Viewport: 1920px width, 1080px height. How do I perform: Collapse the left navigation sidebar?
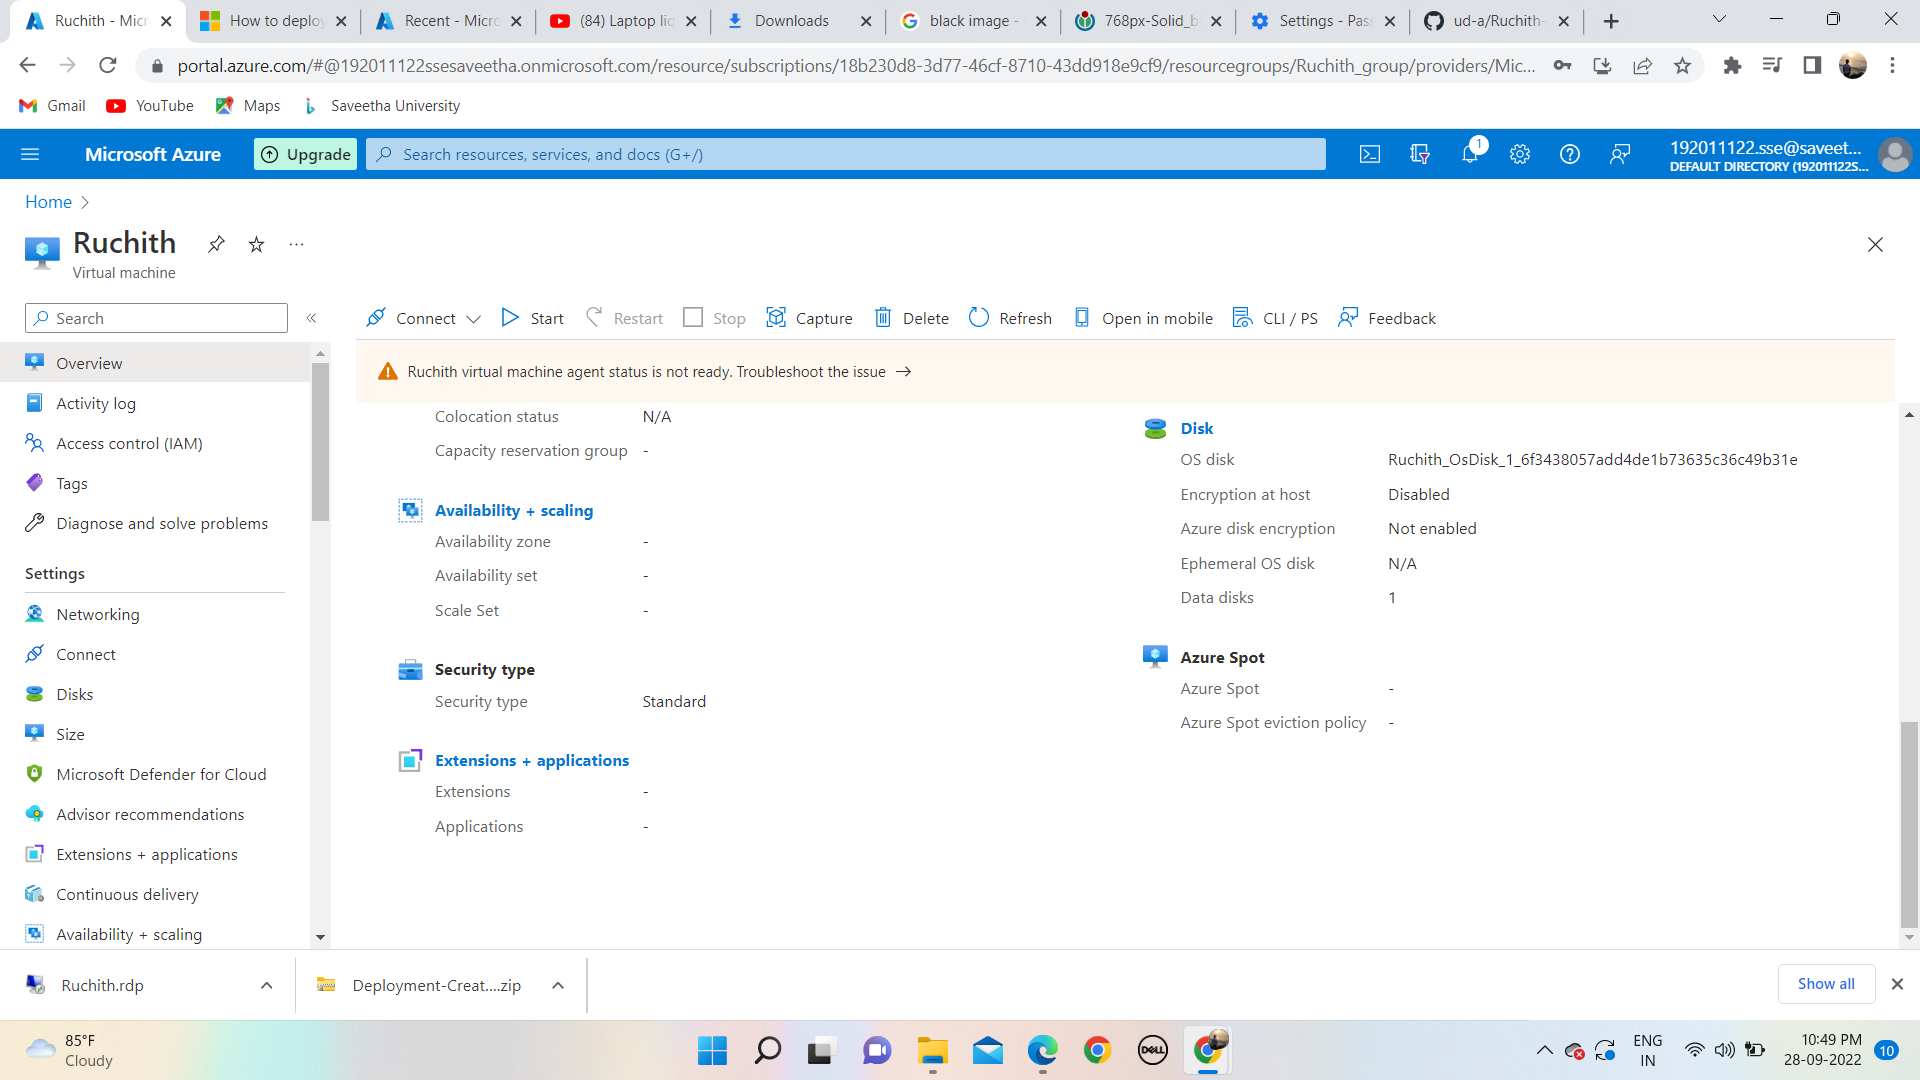312,318
